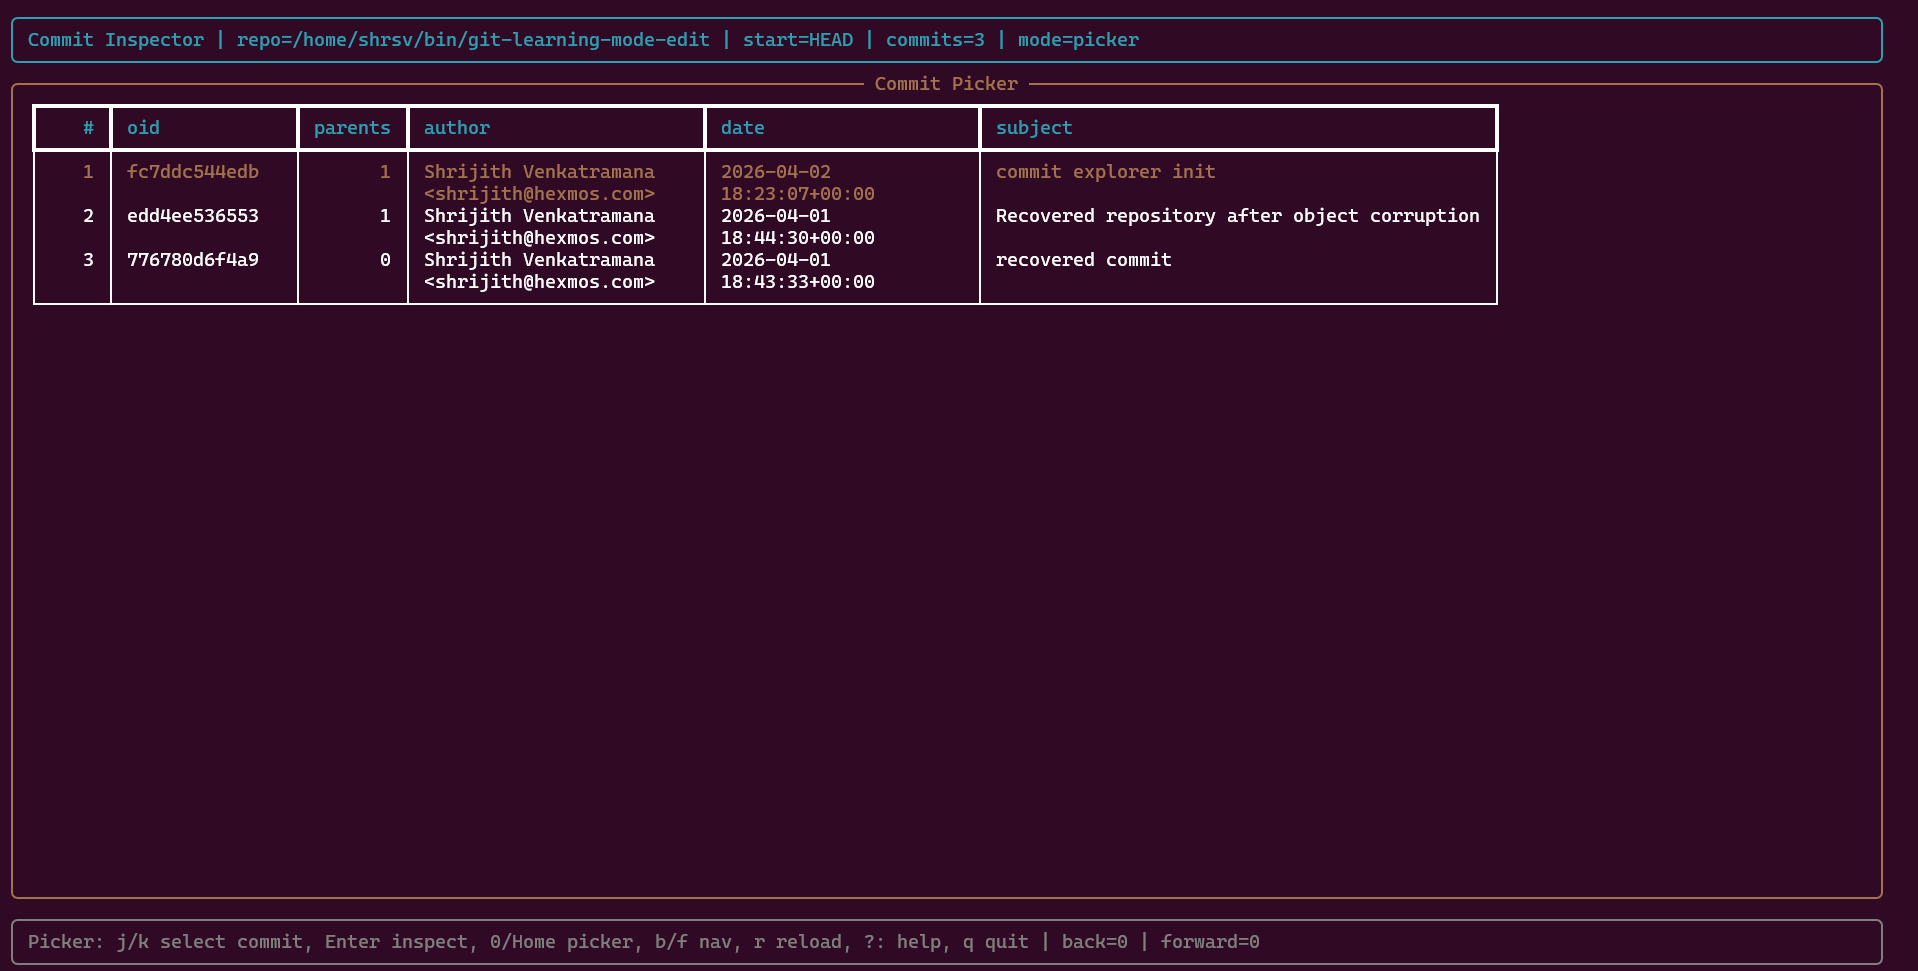Click parents value for commit edd4ee536553

tap(385, 216)
